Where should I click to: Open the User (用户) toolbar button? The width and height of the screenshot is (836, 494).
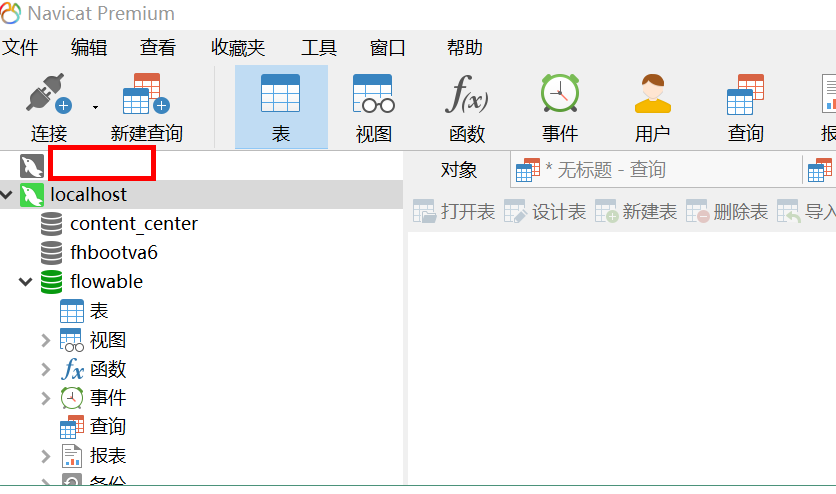pyautogui.click(x=653, y=108)
